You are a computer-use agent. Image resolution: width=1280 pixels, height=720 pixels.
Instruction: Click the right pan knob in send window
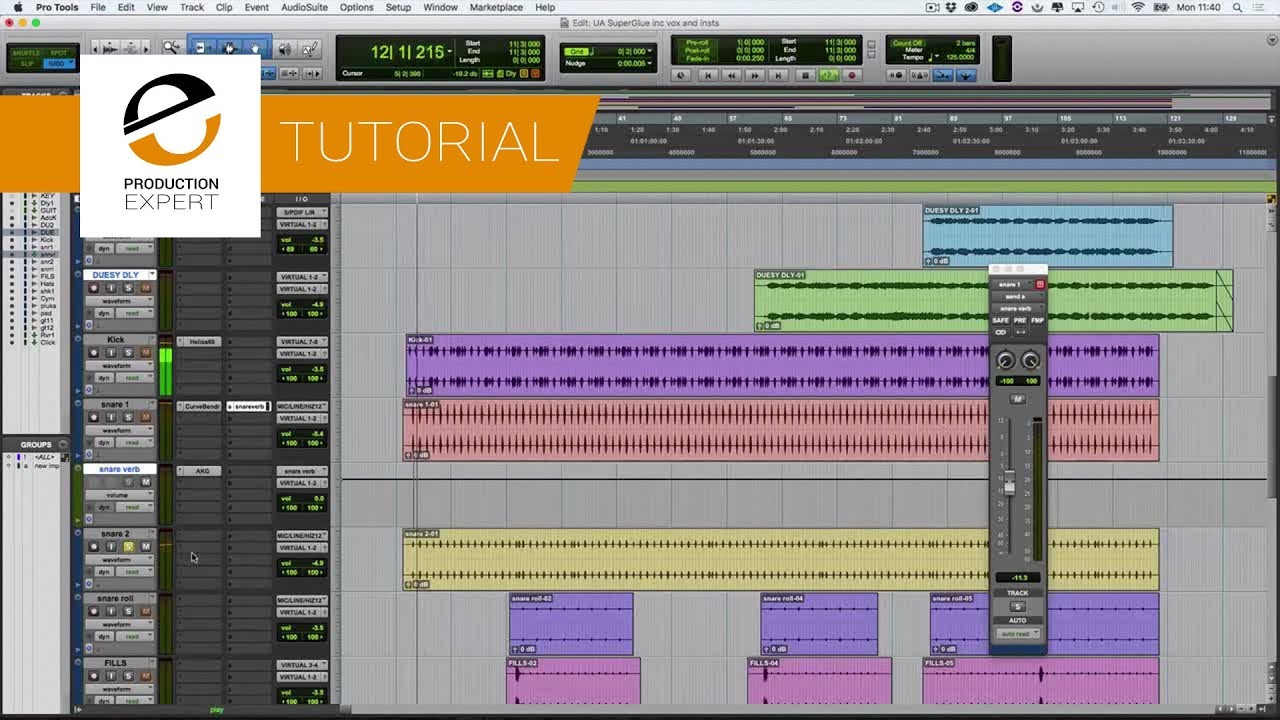pos(1031,361)
